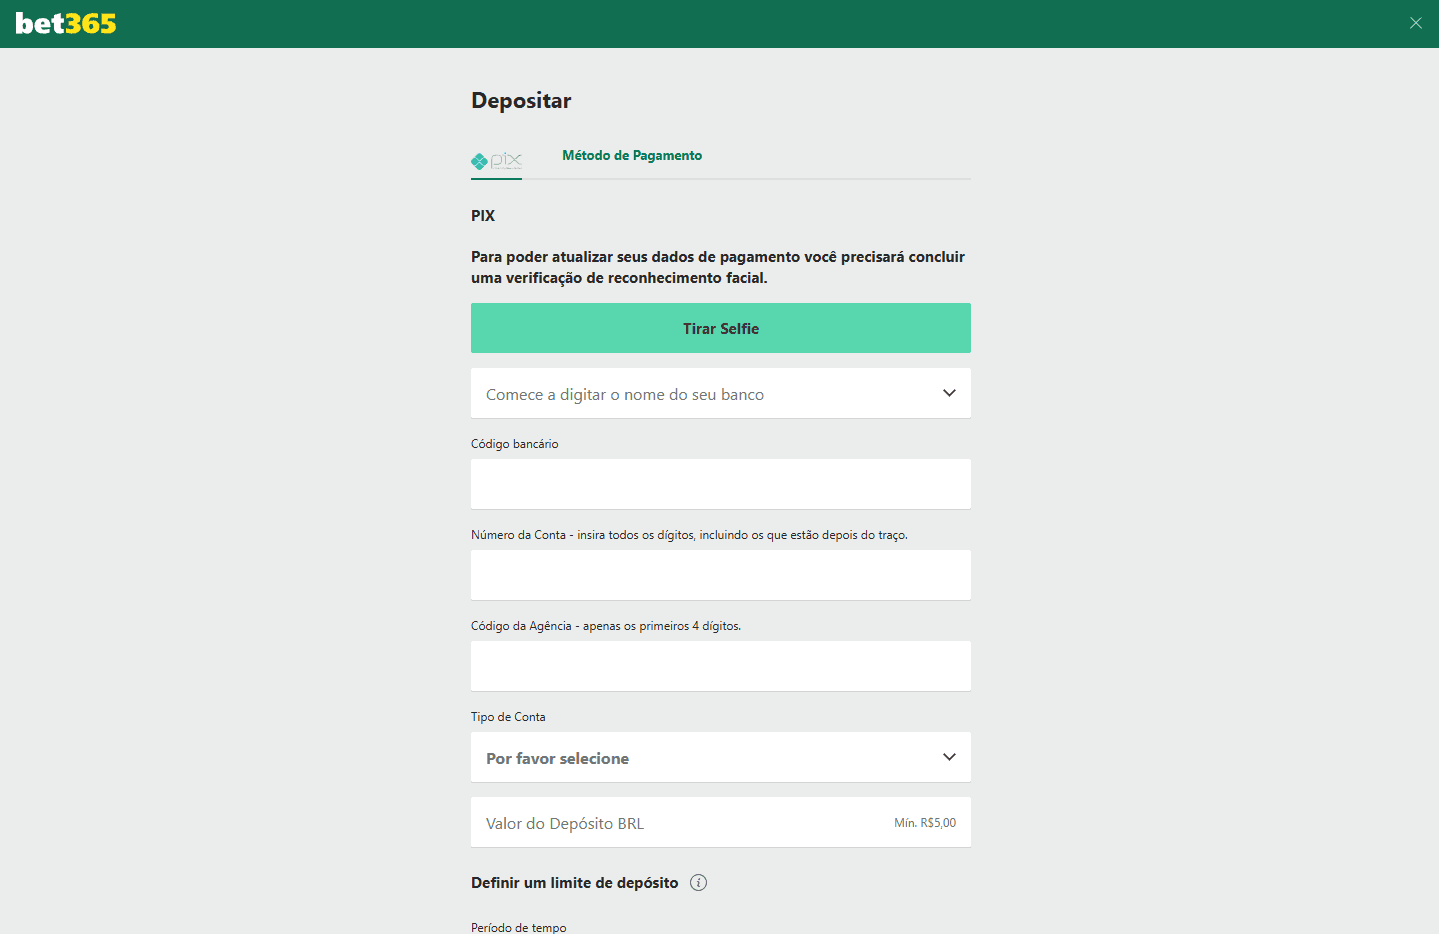Click the bet365 logo
This screenshot has height=934, width=1439.
coord(66,23)
